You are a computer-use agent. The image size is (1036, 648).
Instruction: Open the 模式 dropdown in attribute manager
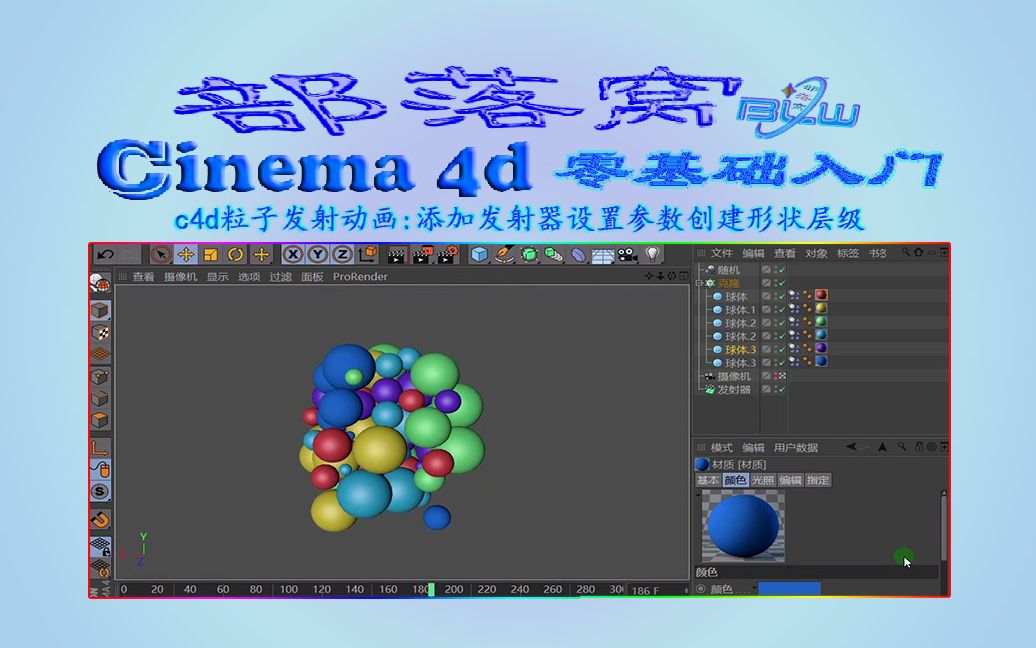[720, 448]
